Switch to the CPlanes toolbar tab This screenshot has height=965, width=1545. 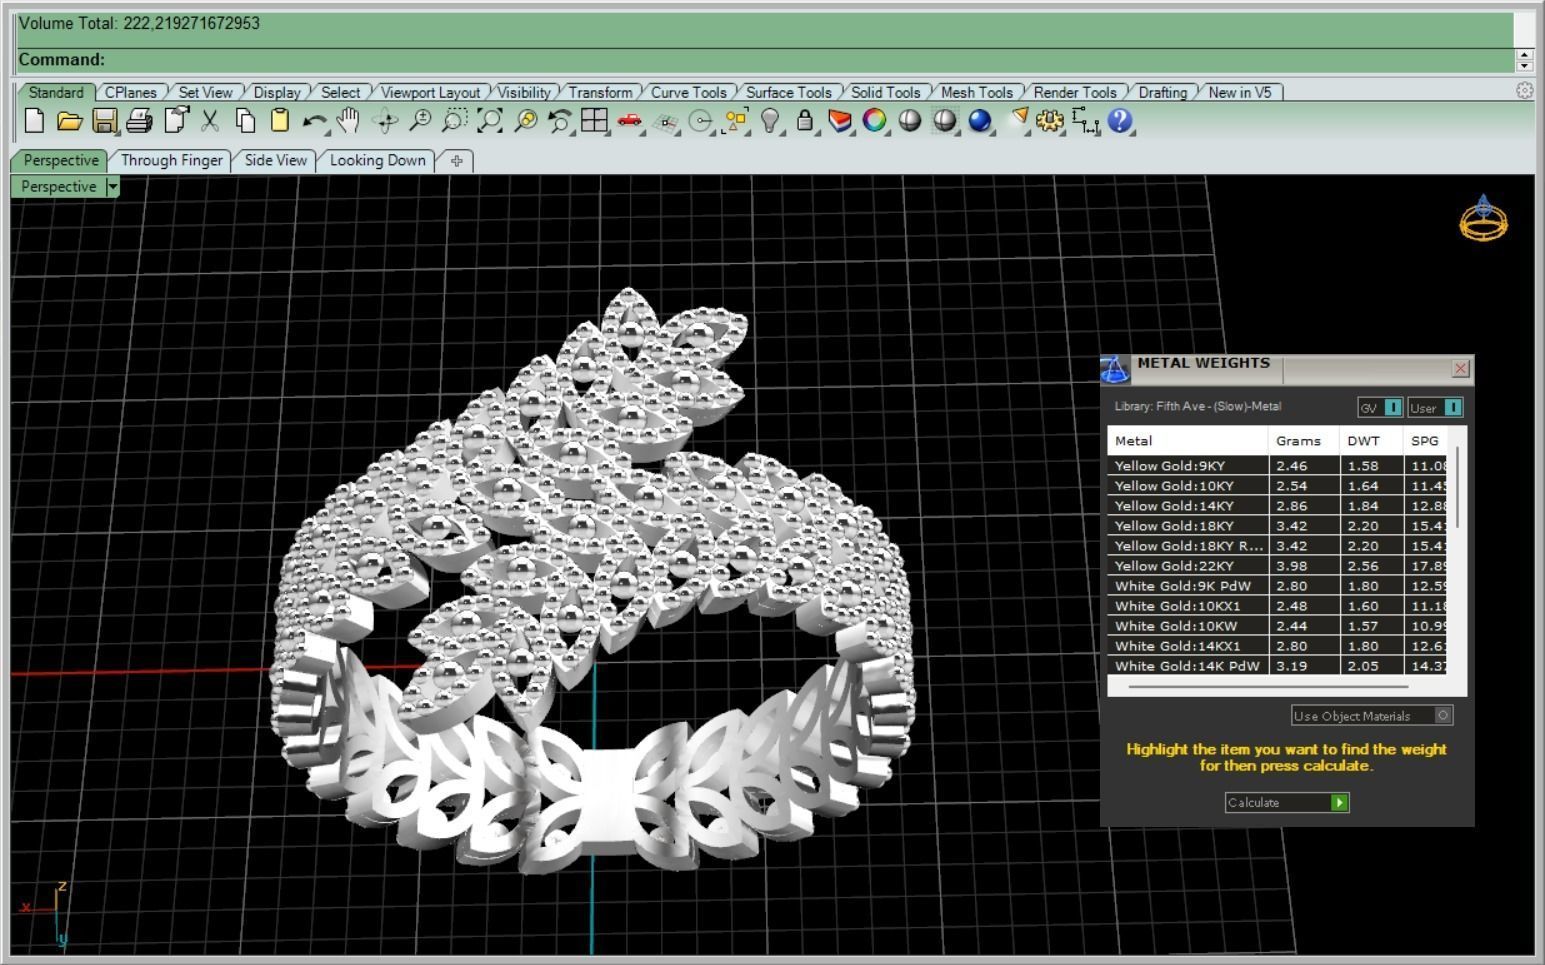tap(131, 92)
